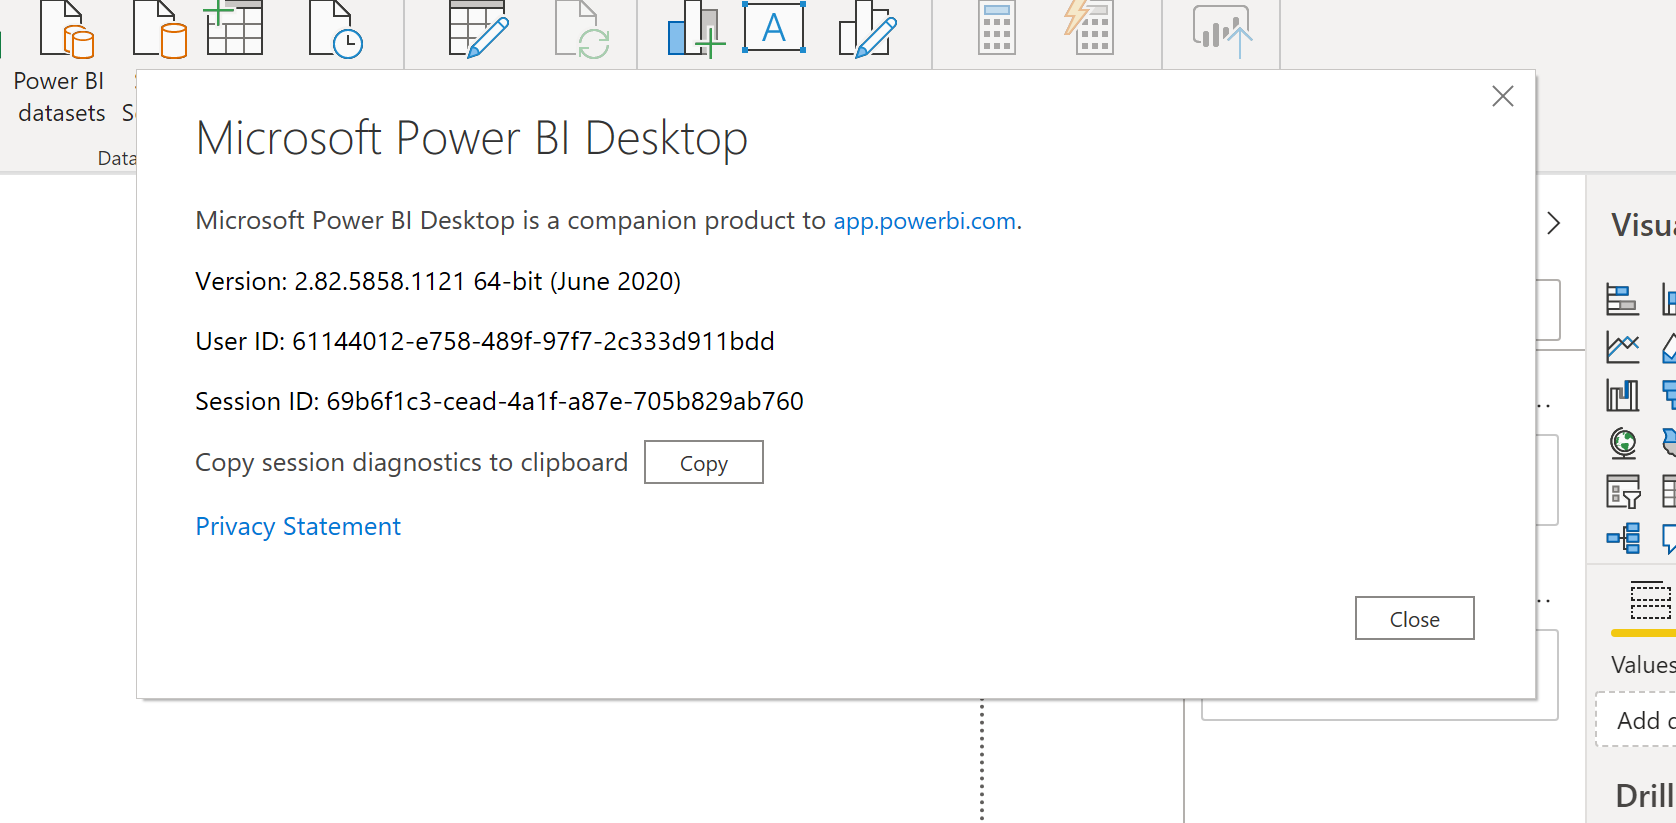Insert a New visual from ribbon
The image size is (1676, 823).
click(695, 29)
